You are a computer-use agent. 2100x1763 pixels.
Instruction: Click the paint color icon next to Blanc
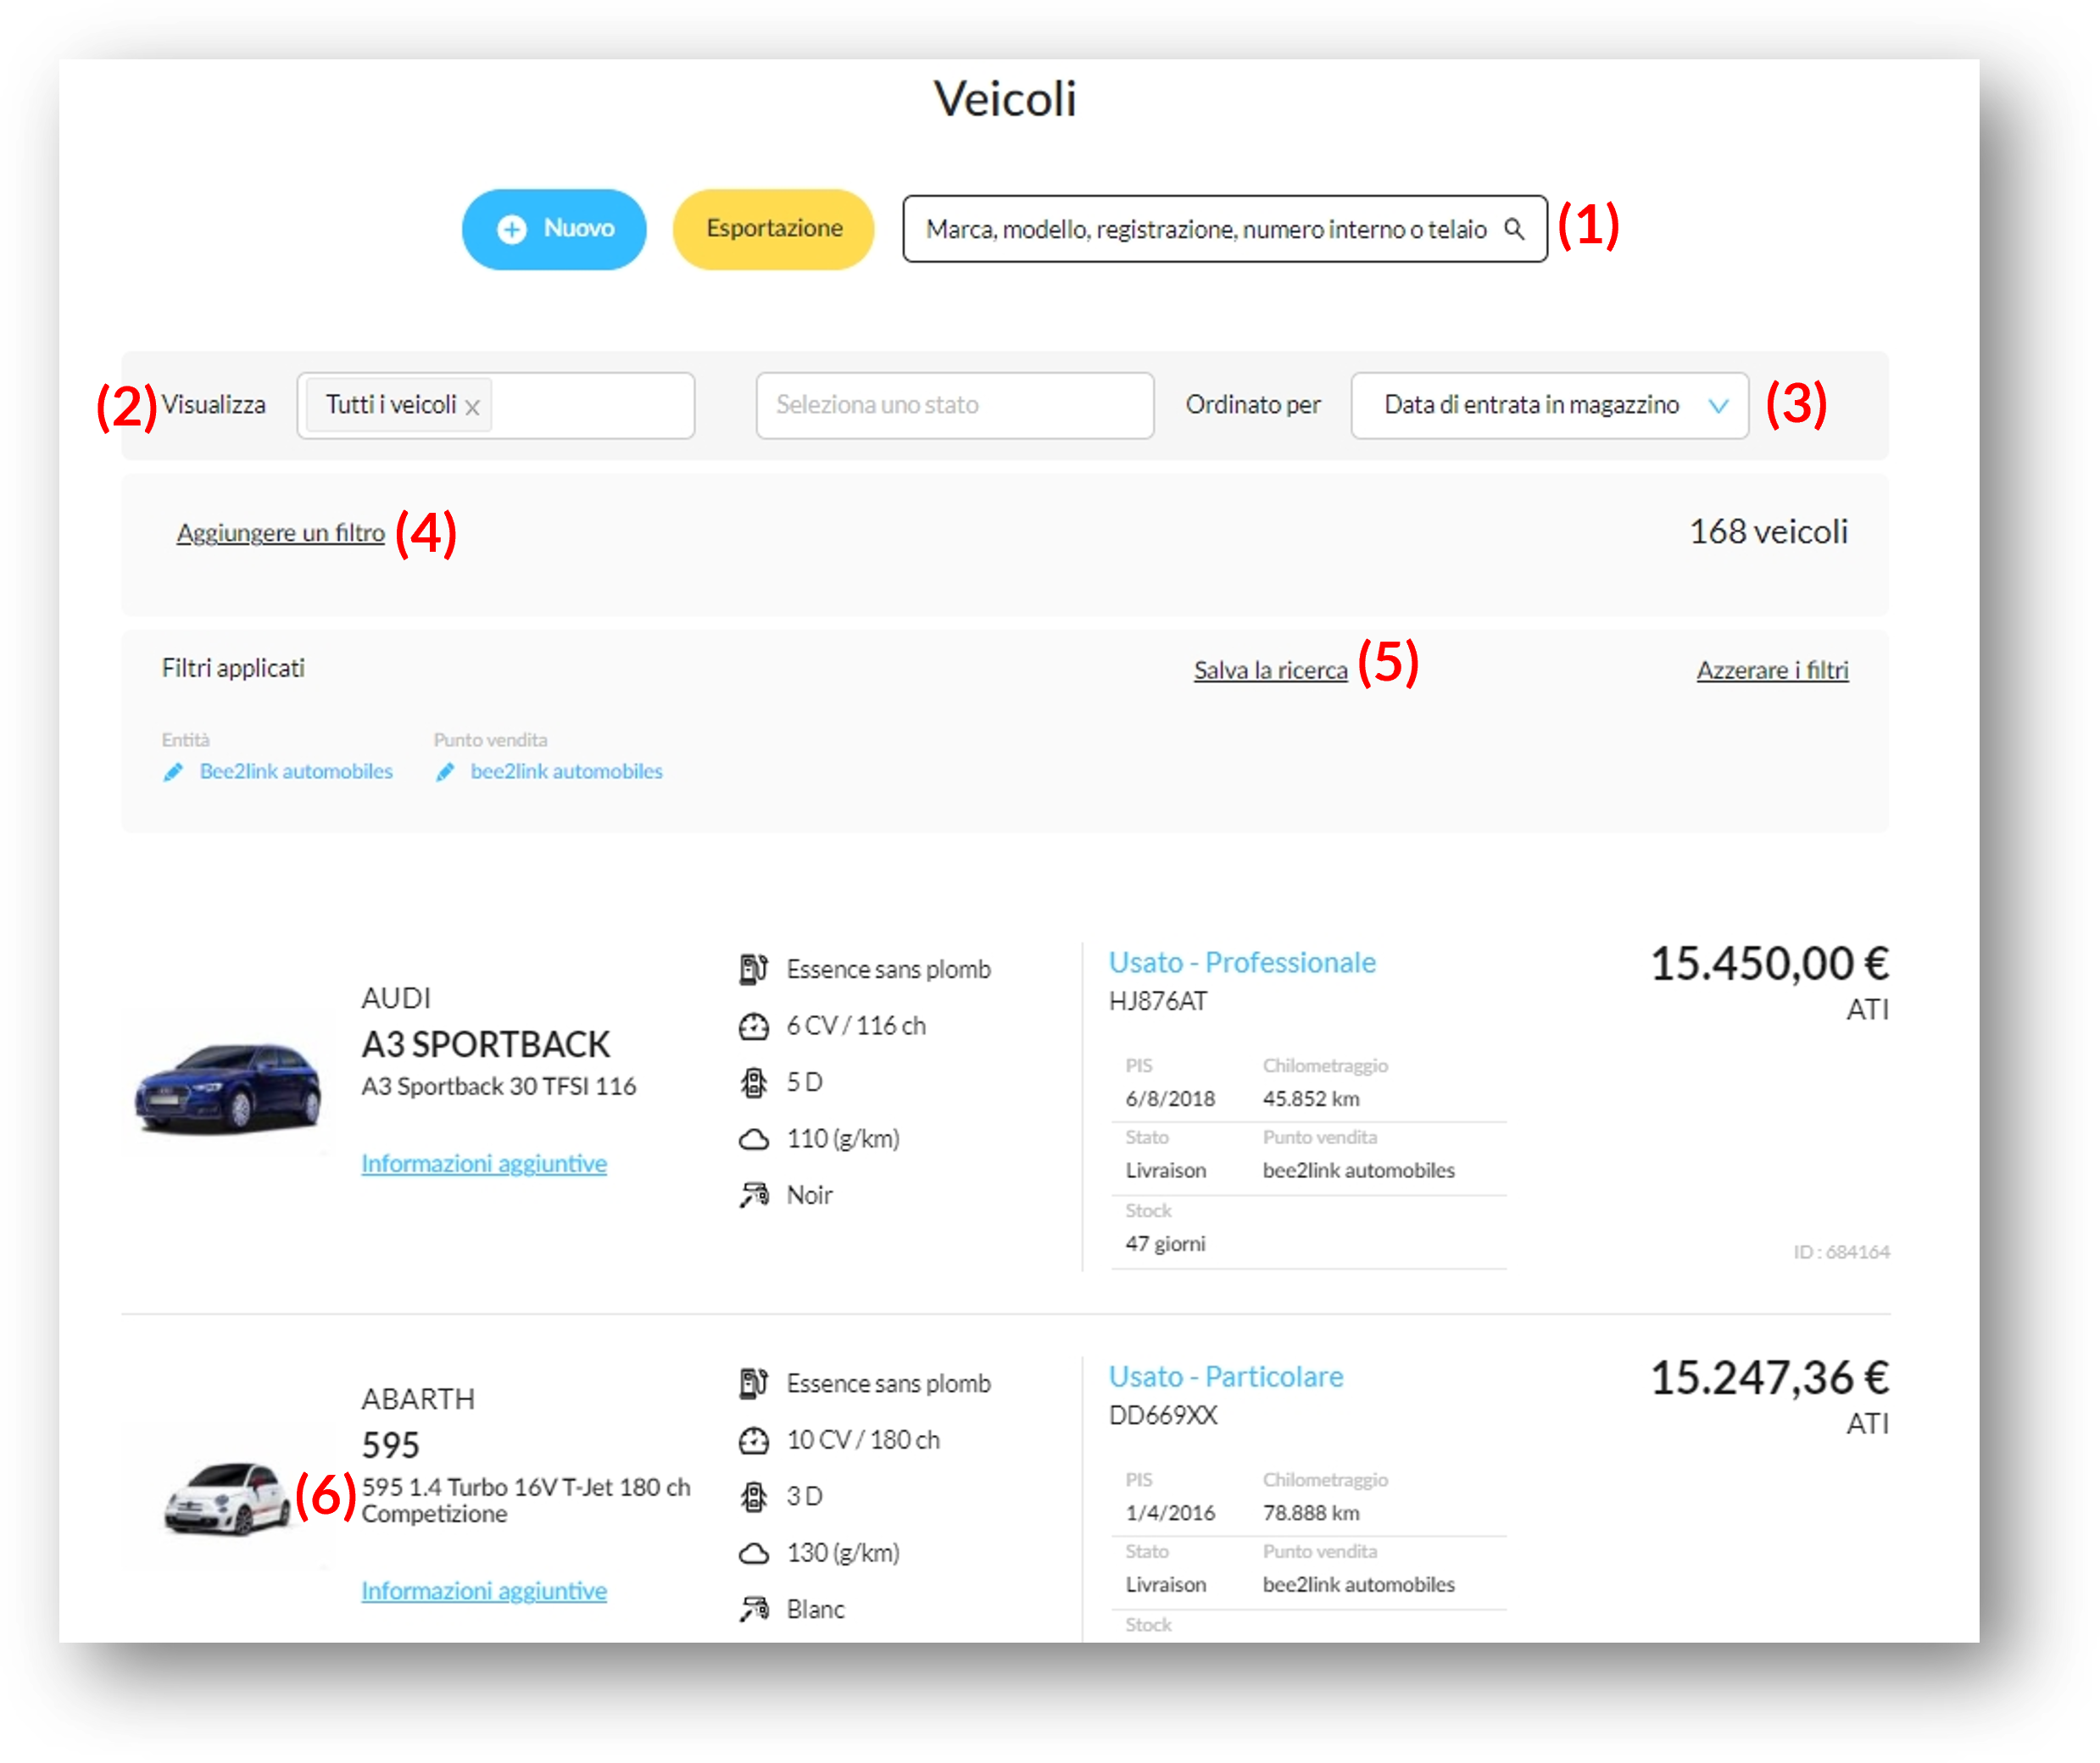click(753, 1609)
